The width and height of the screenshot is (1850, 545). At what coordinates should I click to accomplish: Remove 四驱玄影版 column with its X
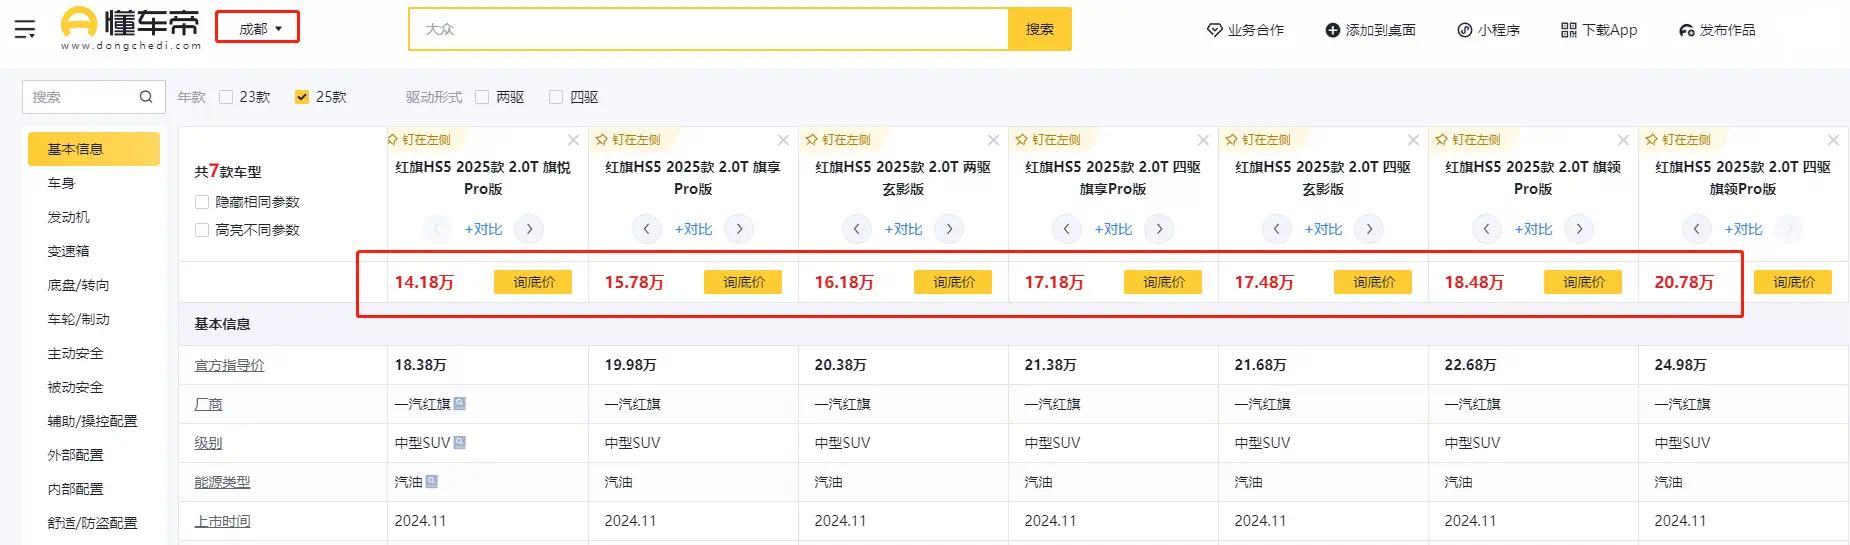[1413, 140]
